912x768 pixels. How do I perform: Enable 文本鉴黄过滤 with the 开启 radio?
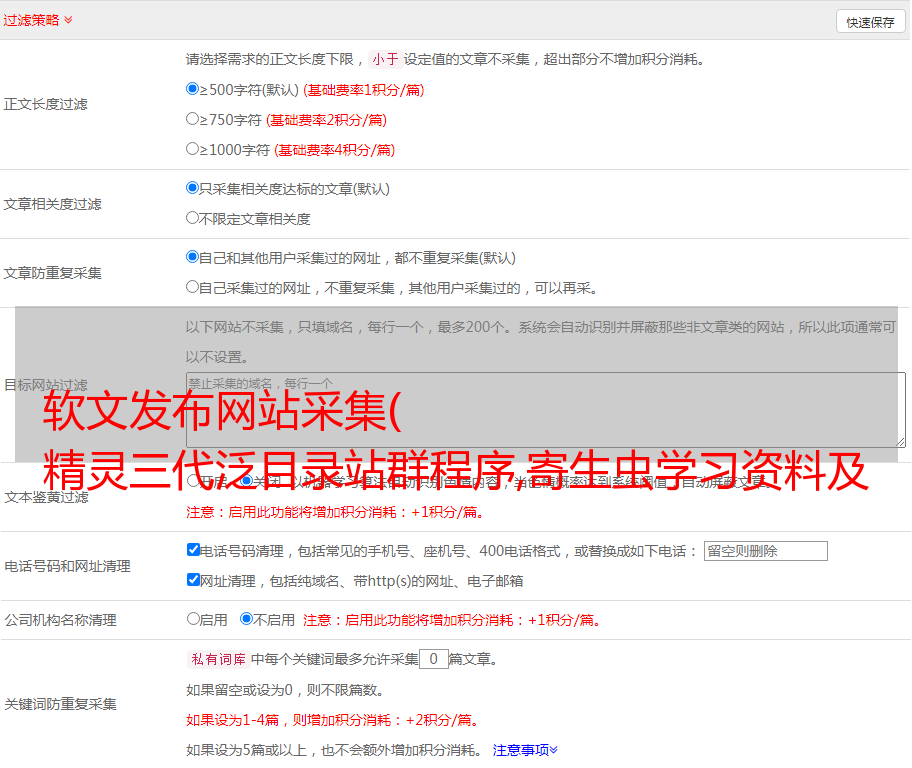coord(193,481)
